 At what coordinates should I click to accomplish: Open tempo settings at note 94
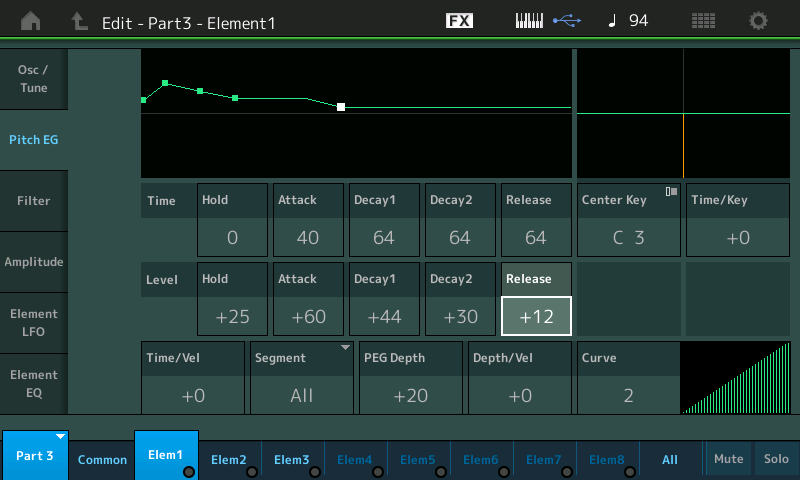[x=628, y=21]
